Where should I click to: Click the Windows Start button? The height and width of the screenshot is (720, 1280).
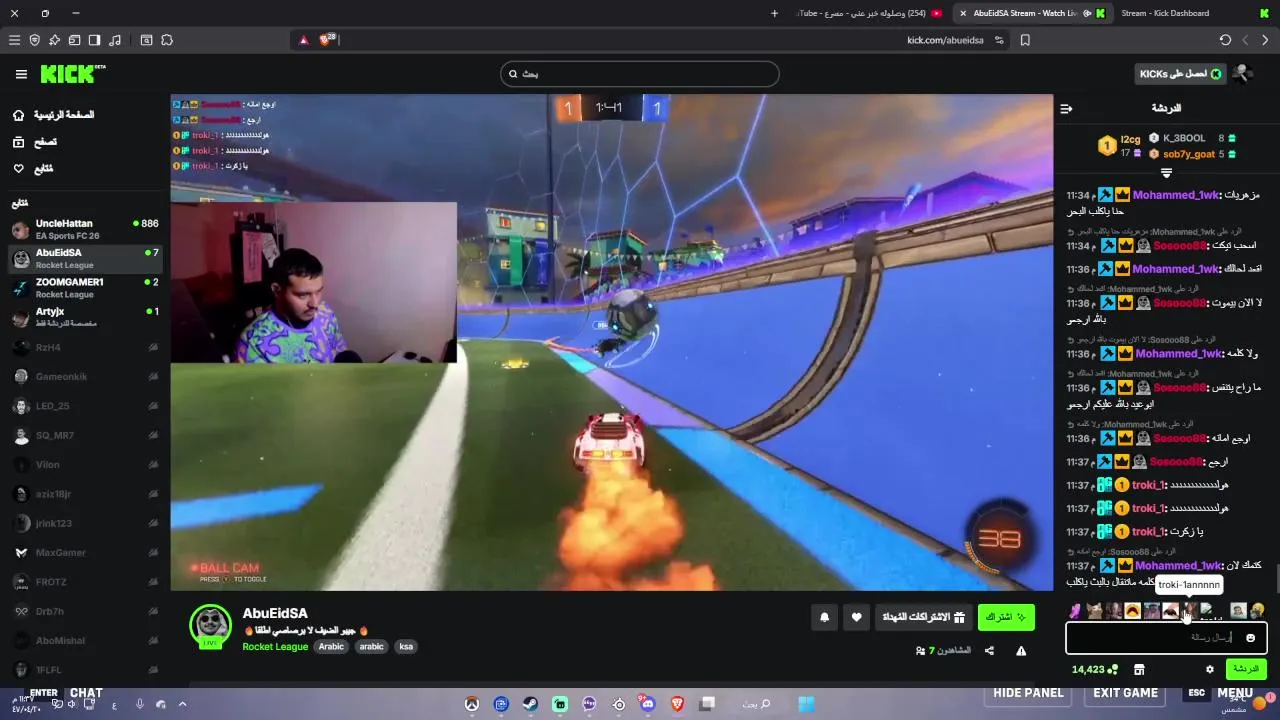(806, 704)
